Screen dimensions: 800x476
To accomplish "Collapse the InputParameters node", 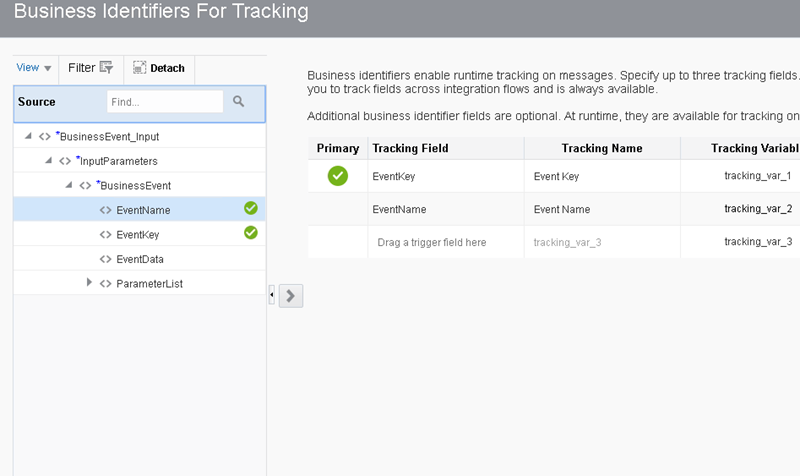I will [48, 160].
